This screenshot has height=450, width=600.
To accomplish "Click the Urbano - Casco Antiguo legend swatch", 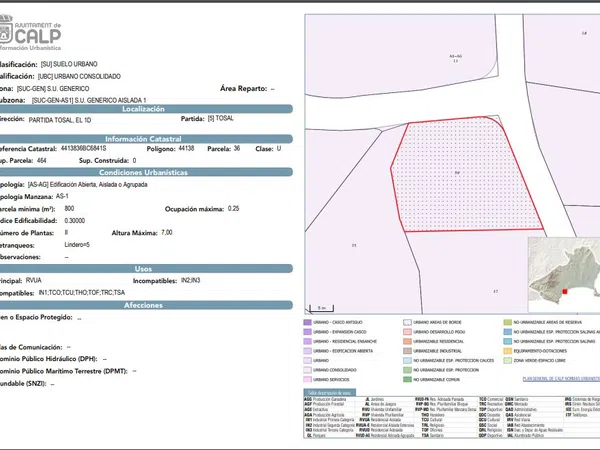I will [x=308, y=324].
